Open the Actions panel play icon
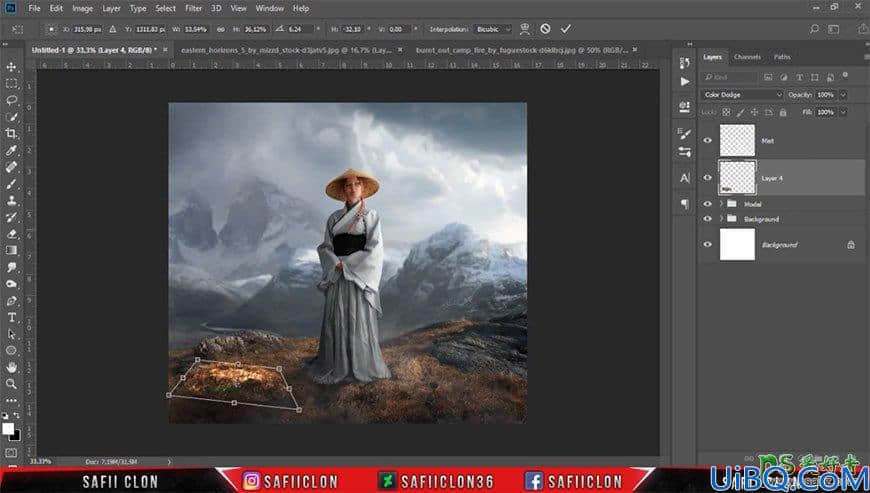 pos(685,82)
